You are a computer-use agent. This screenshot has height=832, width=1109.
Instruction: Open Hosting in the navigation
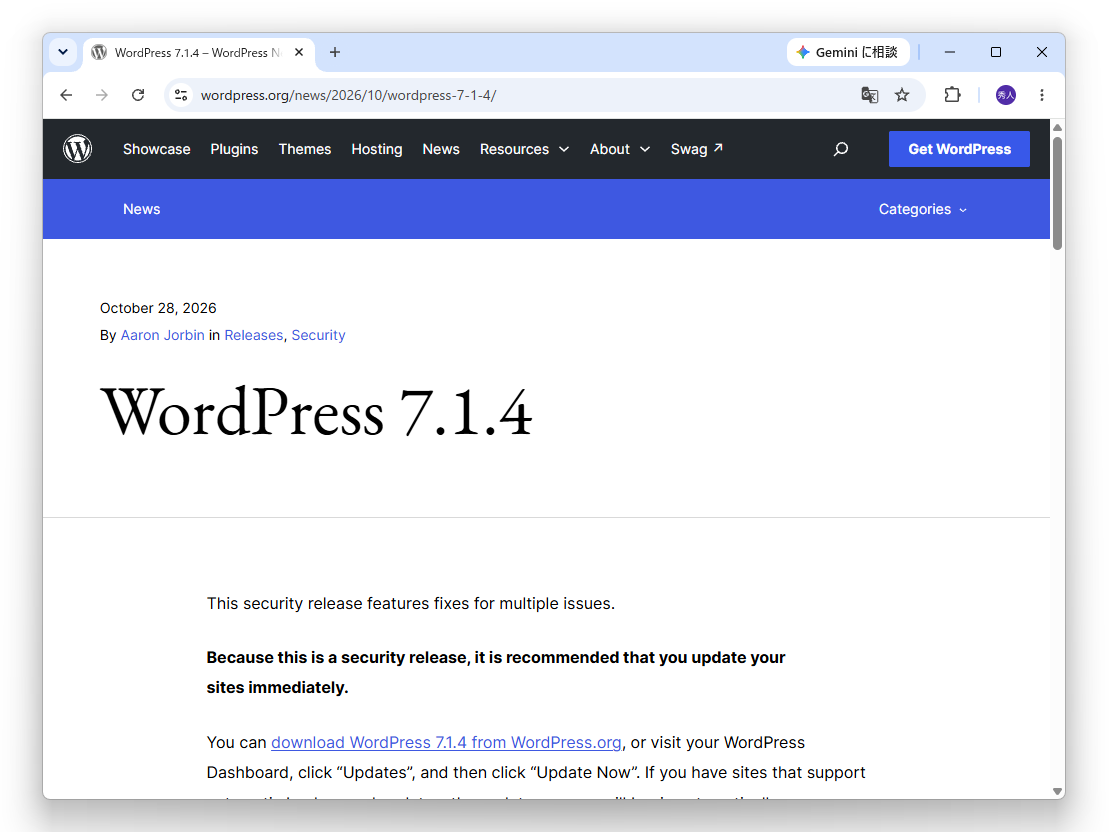coord(377,149)
